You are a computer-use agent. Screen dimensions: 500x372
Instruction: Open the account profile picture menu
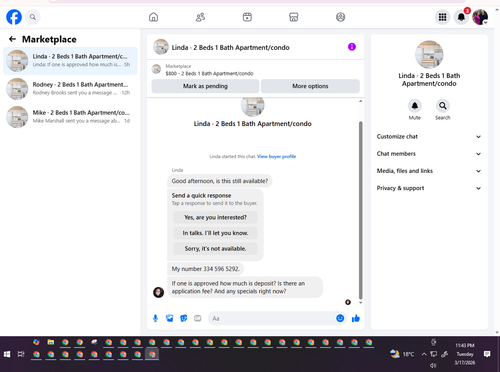click(480, 17)
